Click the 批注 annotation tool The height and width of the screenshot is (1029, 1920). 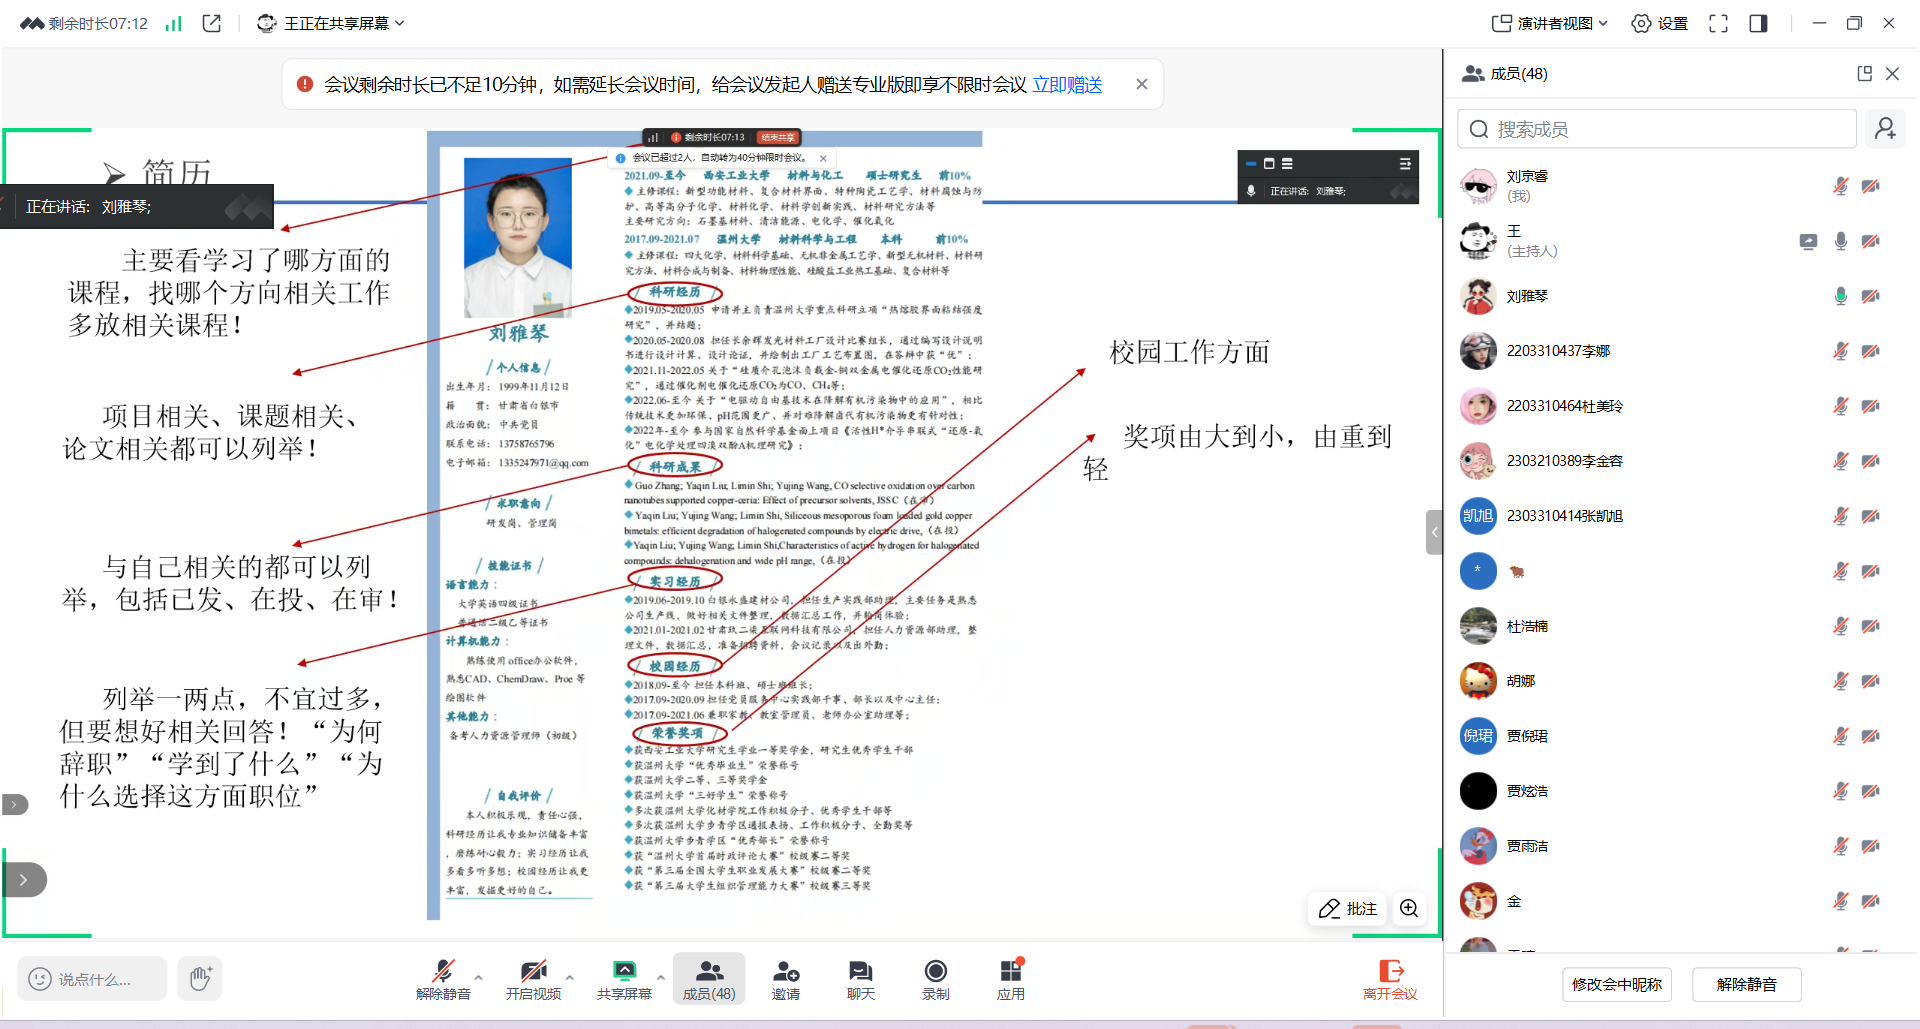(1347, 908)
